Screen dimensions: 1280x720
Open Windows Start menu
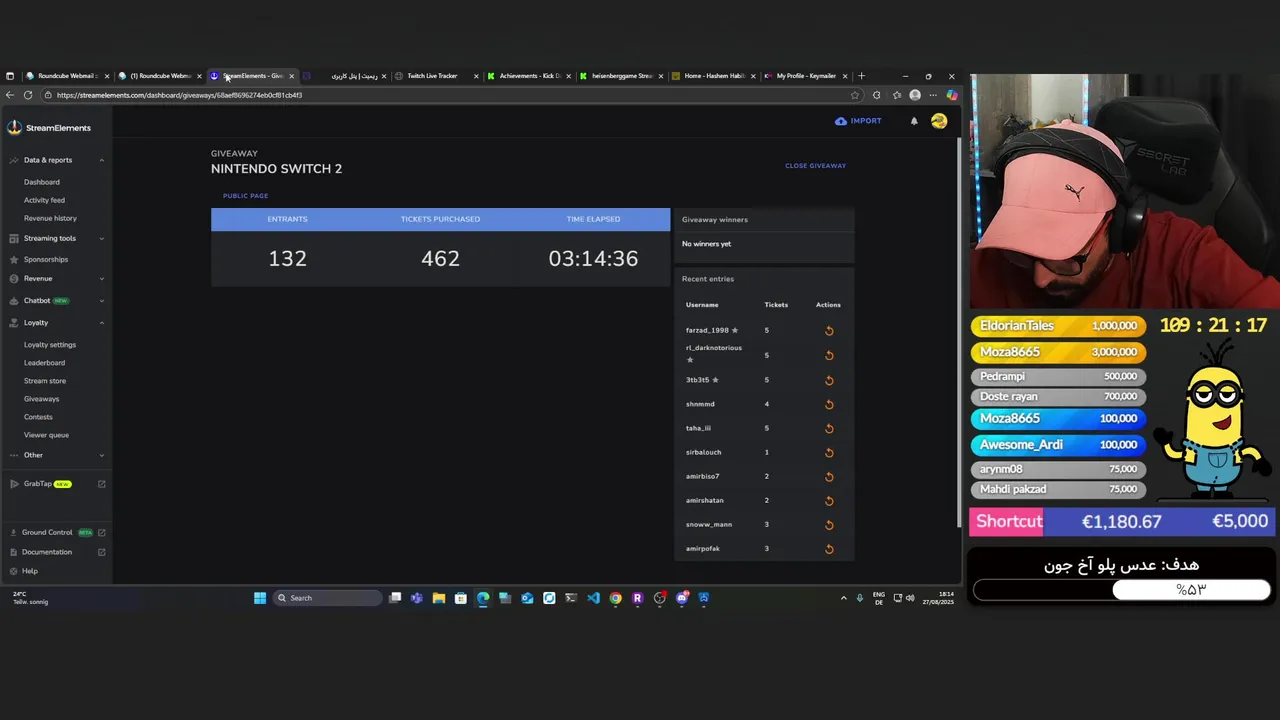(260, 598)
